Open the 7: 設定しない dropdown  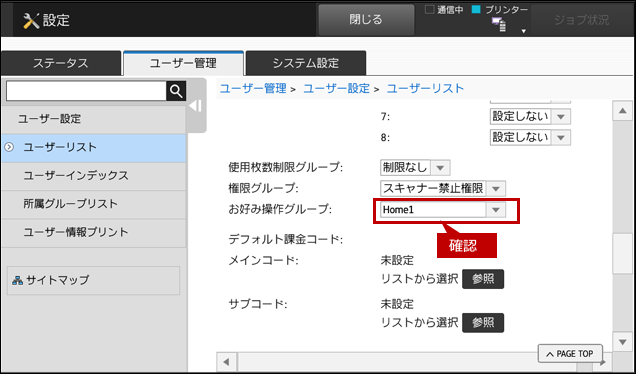[x=530, y=117]
